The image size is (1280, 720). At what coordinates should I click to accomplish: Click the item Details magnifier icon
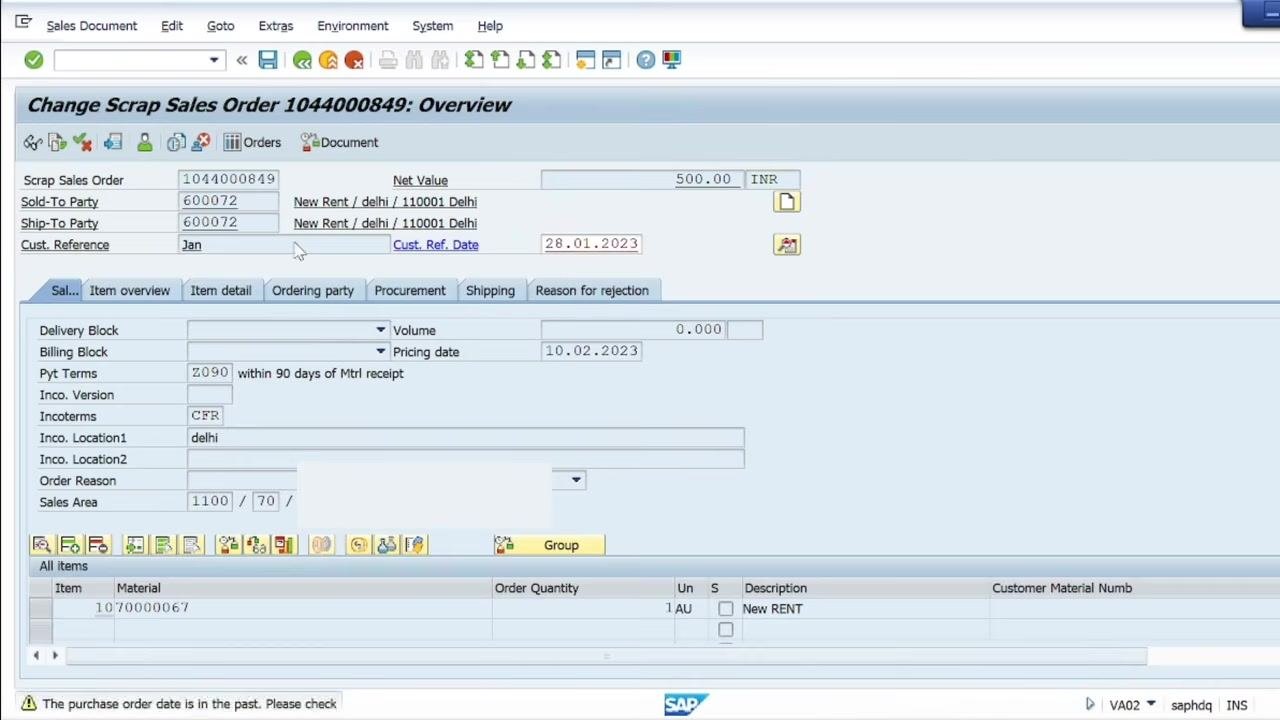click(x=42, y=545)
